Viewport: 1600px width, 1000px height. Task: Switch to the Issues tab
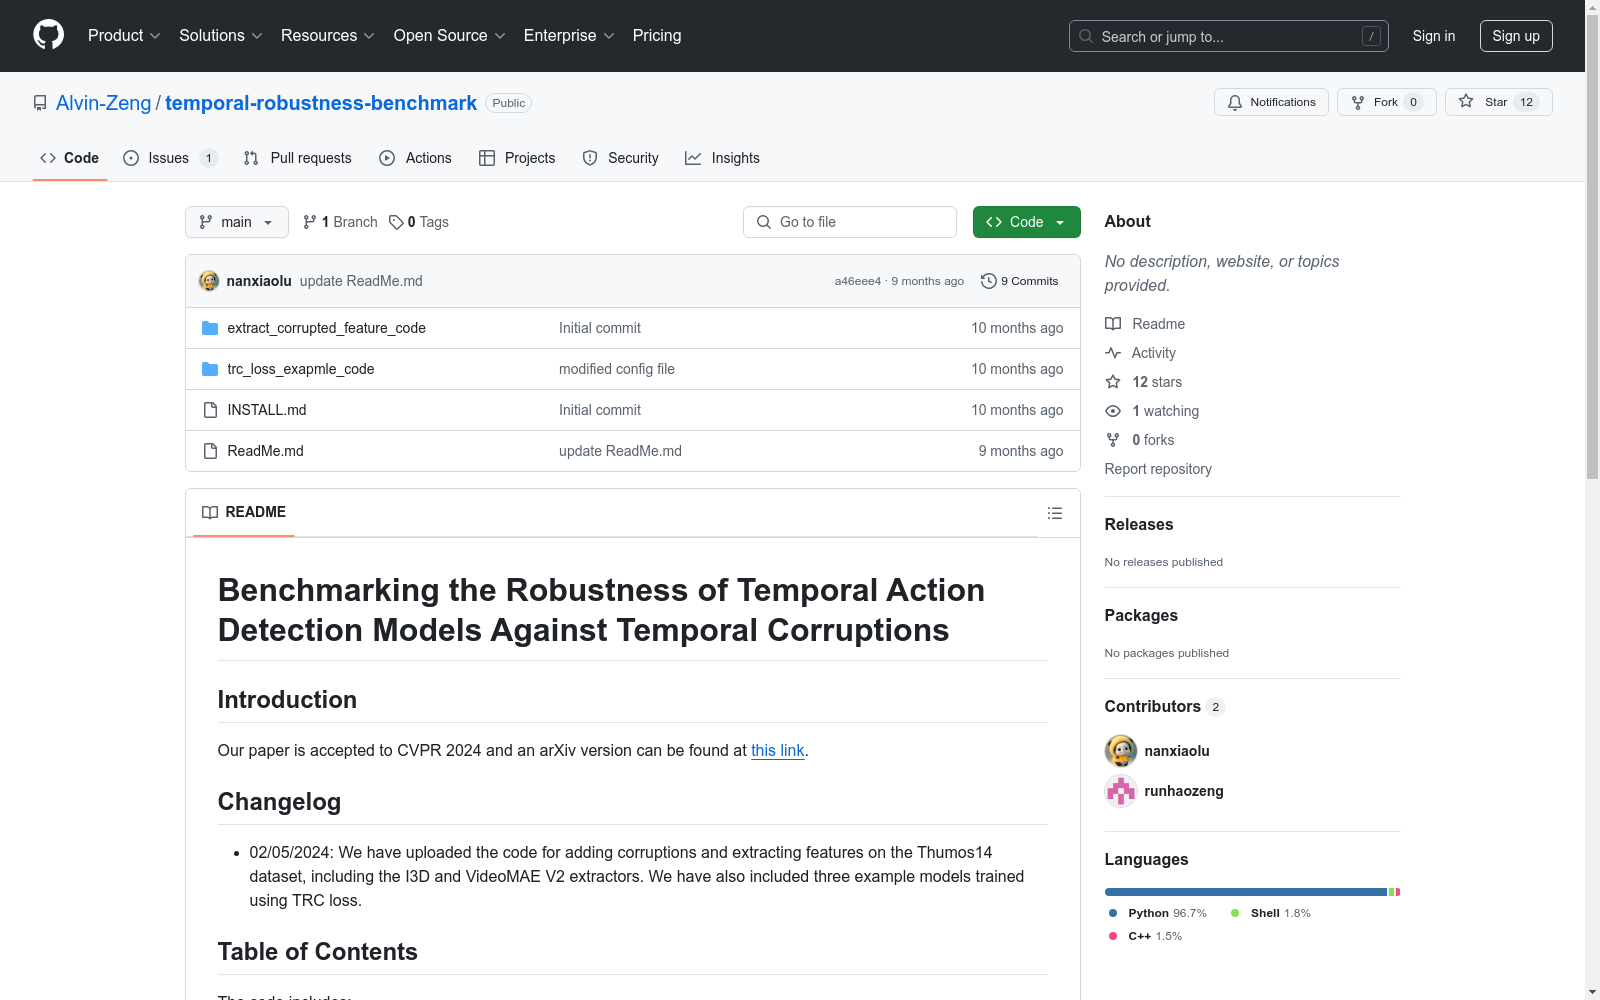pyautogui.click(x=169, y=158)
